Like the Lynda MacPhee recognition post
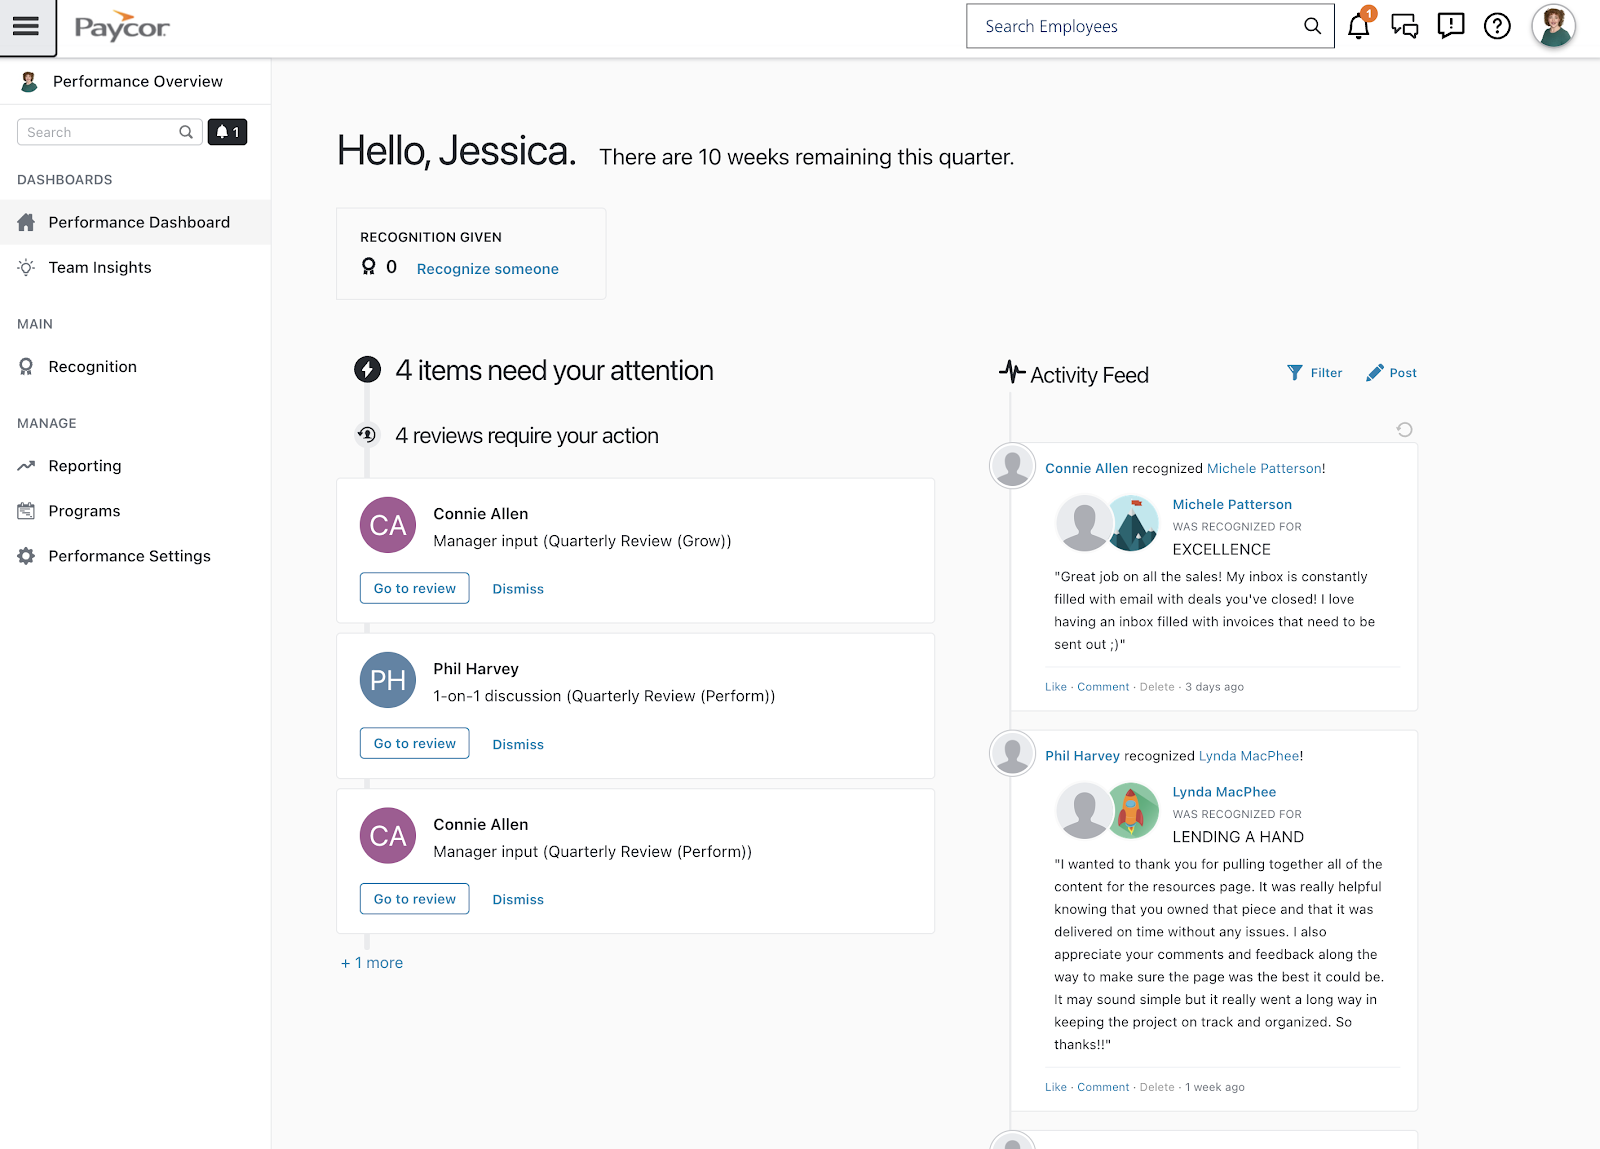This screenshot has height=1149, width=1600. click(1056, 1087)
